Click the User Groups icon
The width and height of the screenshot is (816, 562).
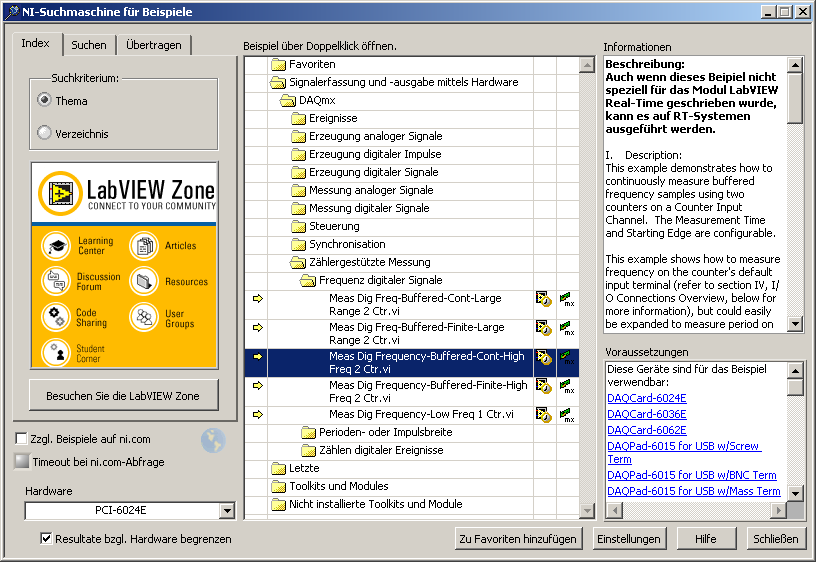point(144,316)
